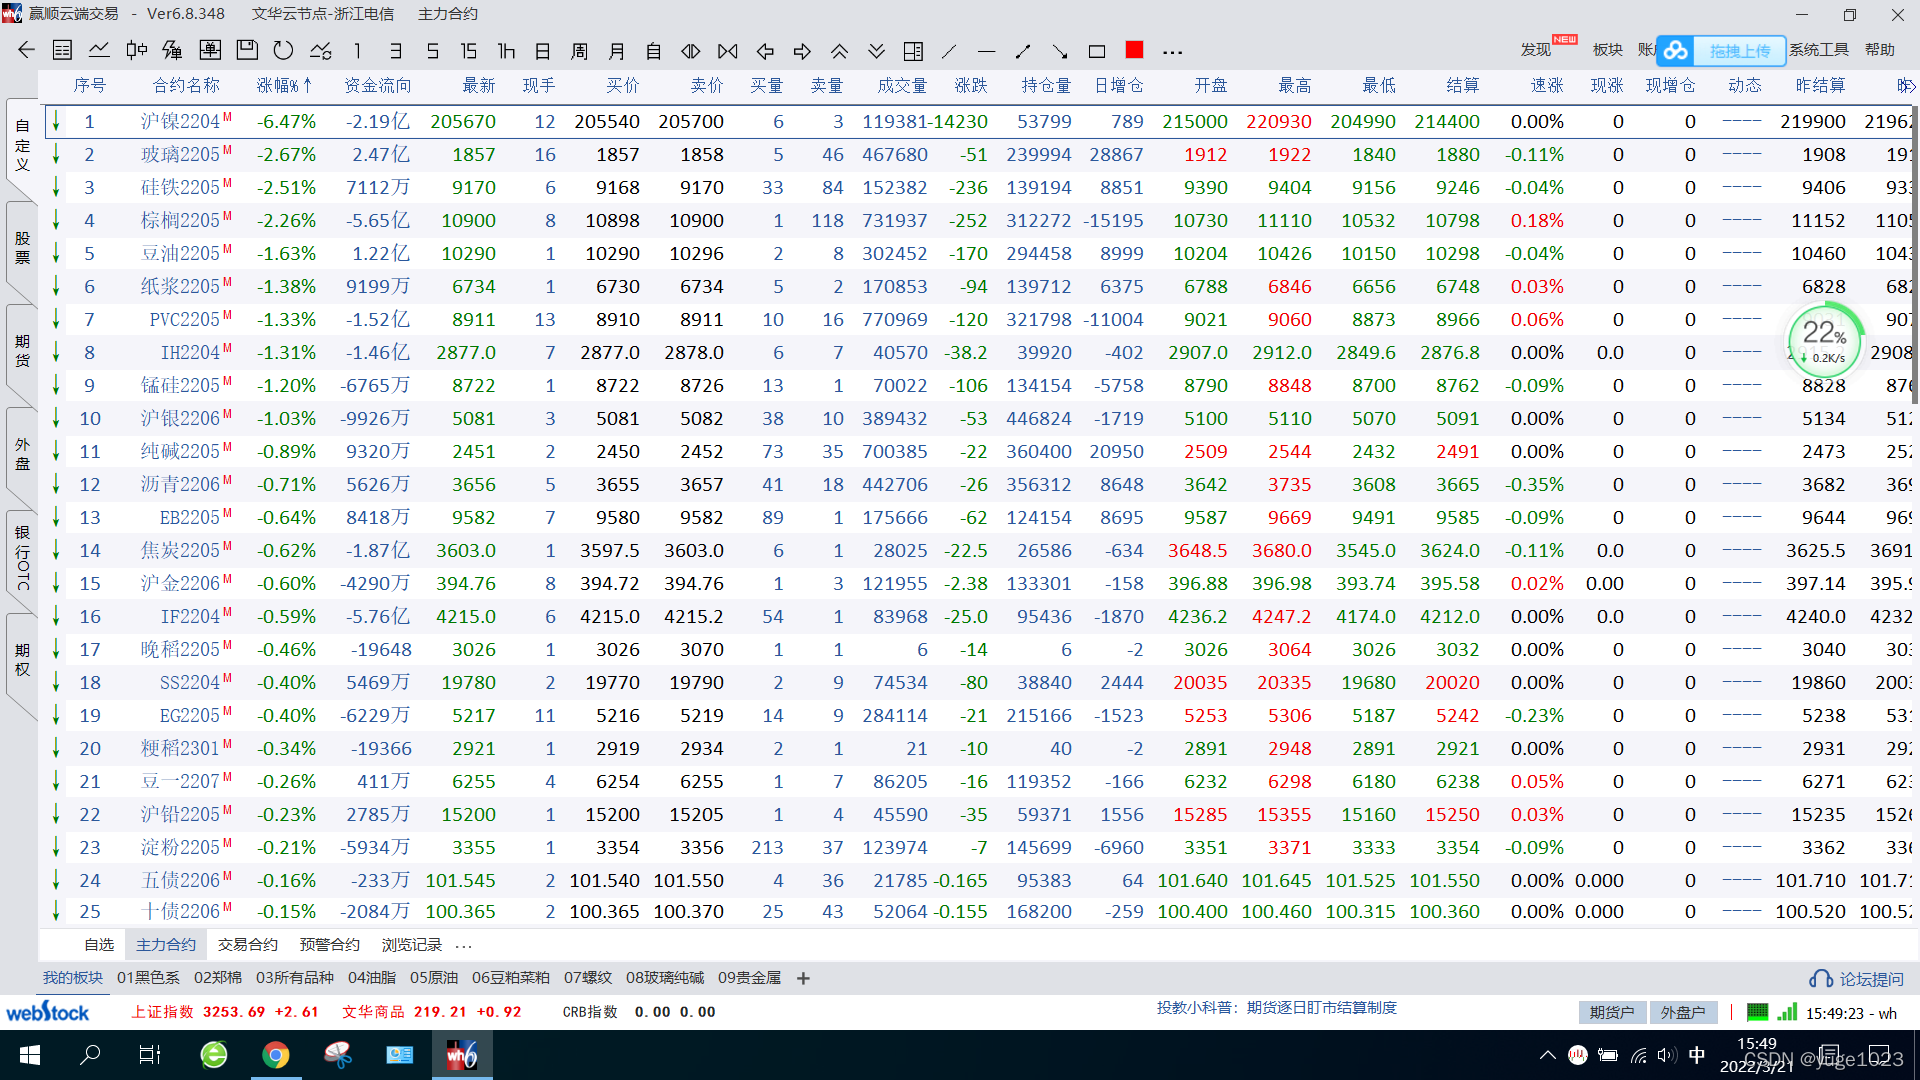Select the 自选 bottom tab
The width and height of the screenshot is (1920, 1080).
click(99, 944)
